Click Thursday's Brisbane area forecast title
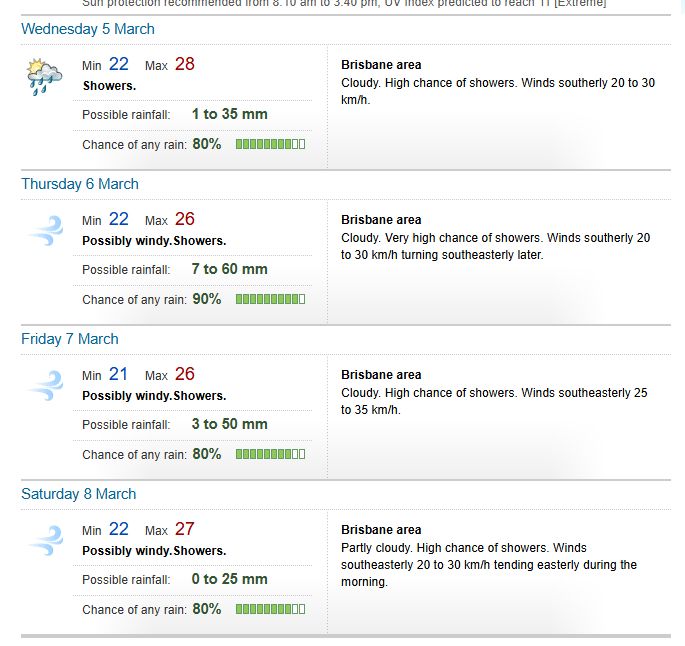 pyautogui.click(x=381, y=220)
